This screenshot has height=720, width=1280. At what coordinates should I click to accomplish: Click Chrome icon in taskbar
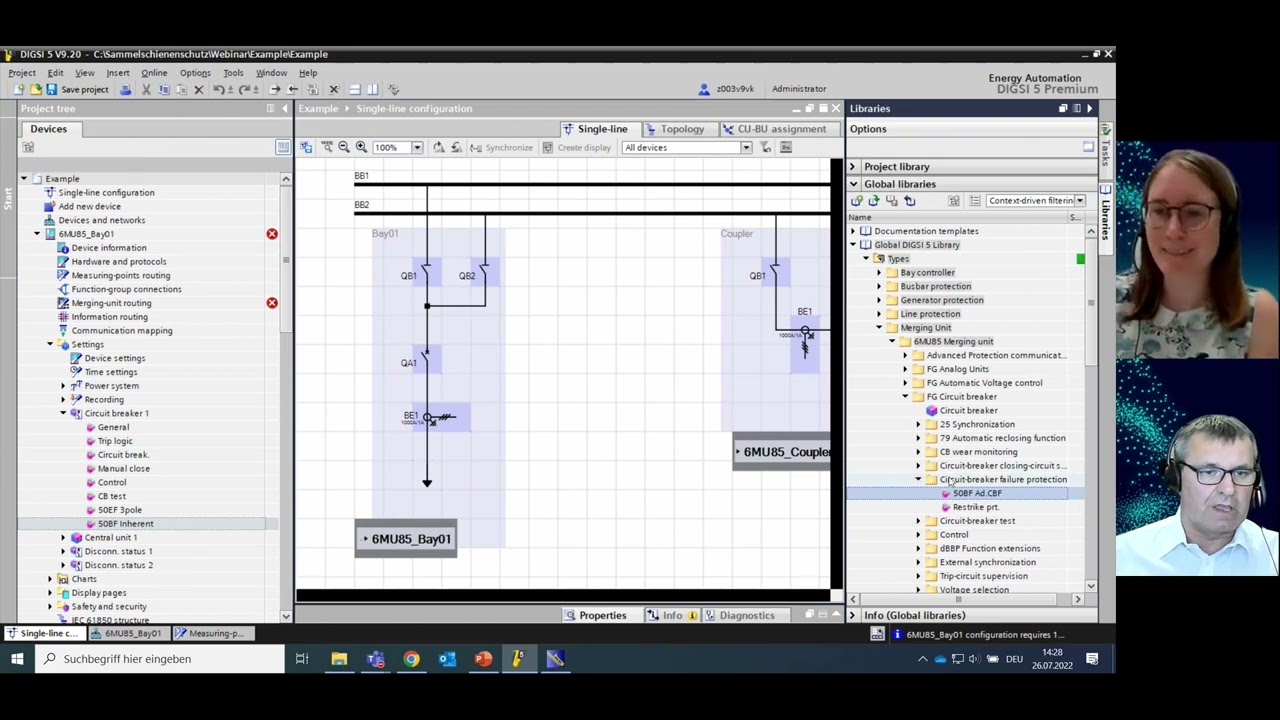411,659
